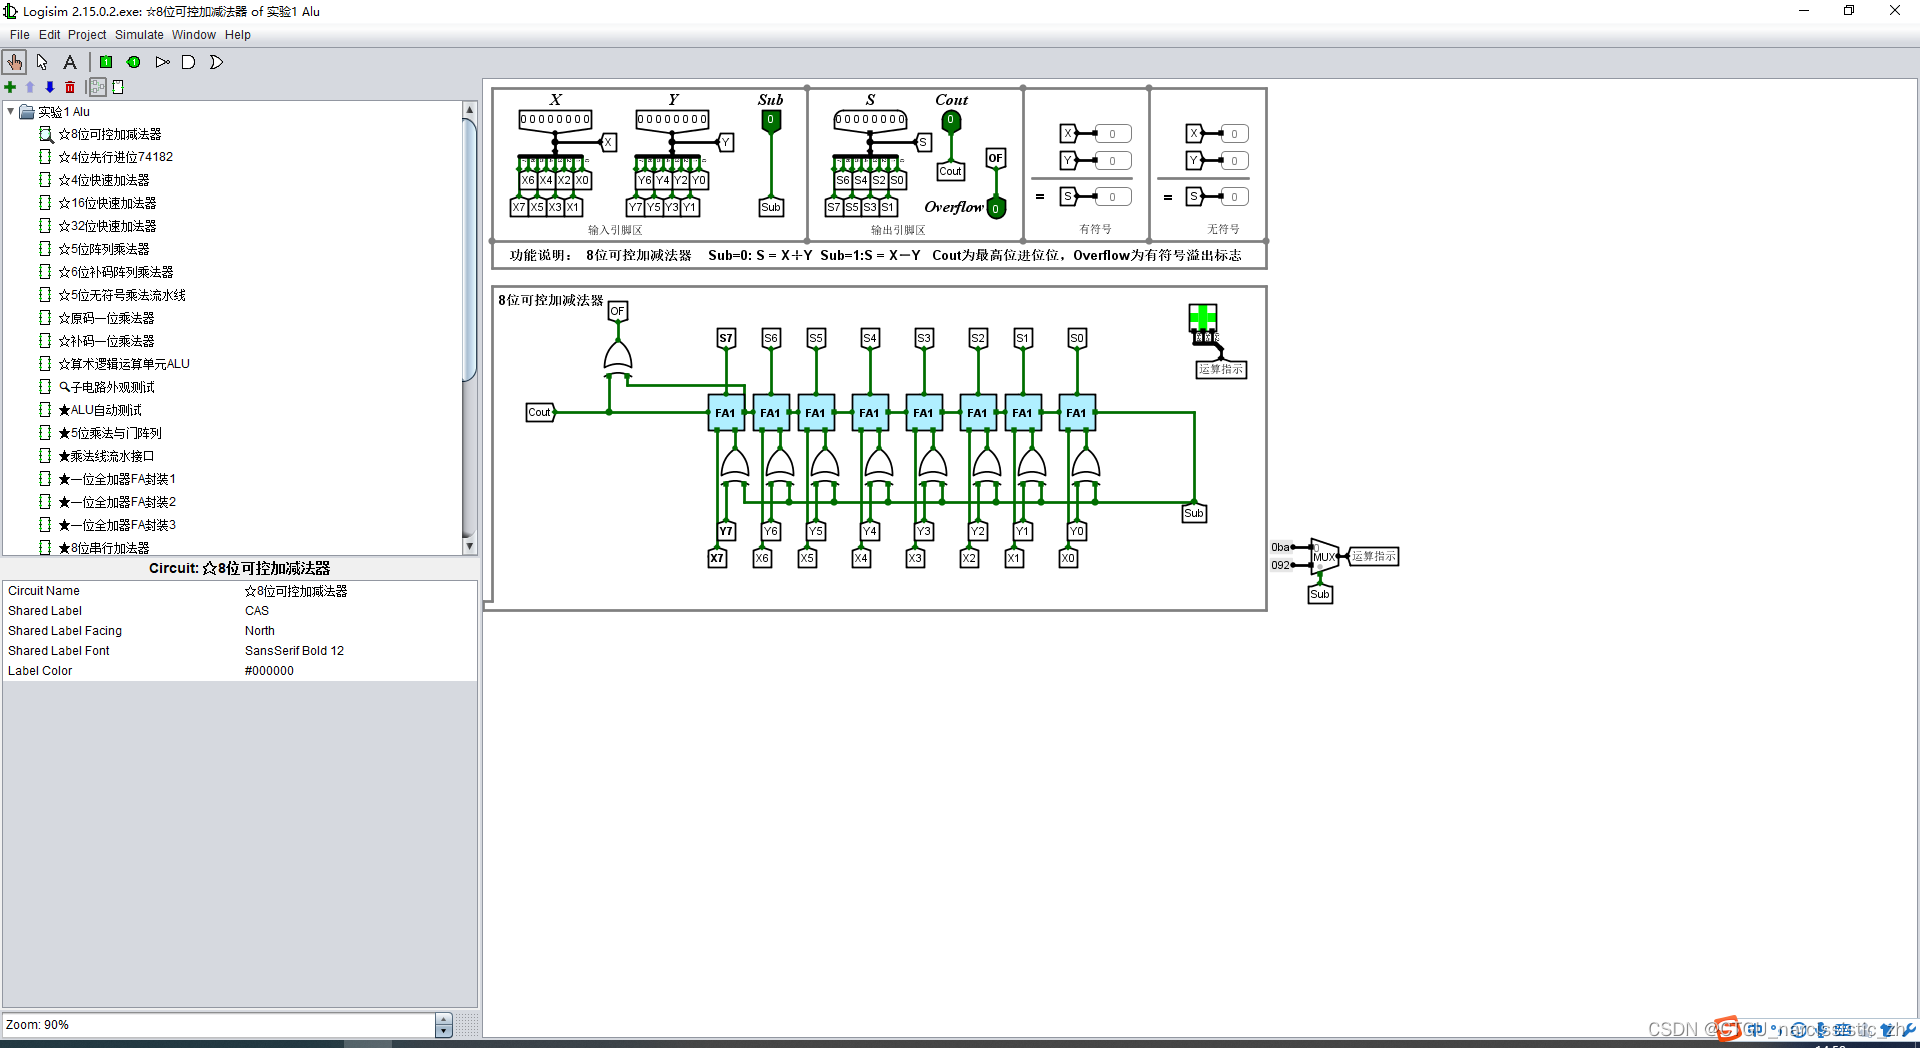
Task: Switch to circuit appearance view icon
Action: click(118, 87)
